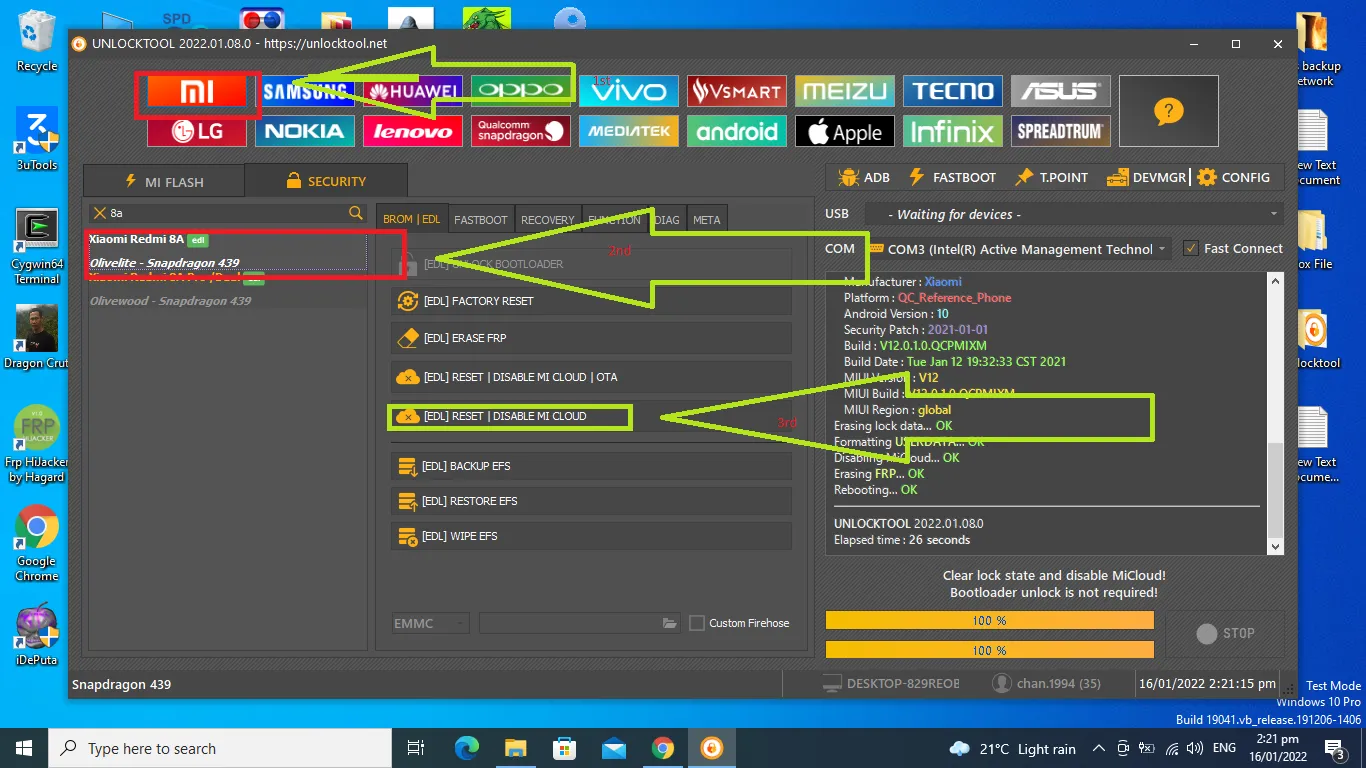Open UnlockTool from the taskbar

click(x=711, y=748)
